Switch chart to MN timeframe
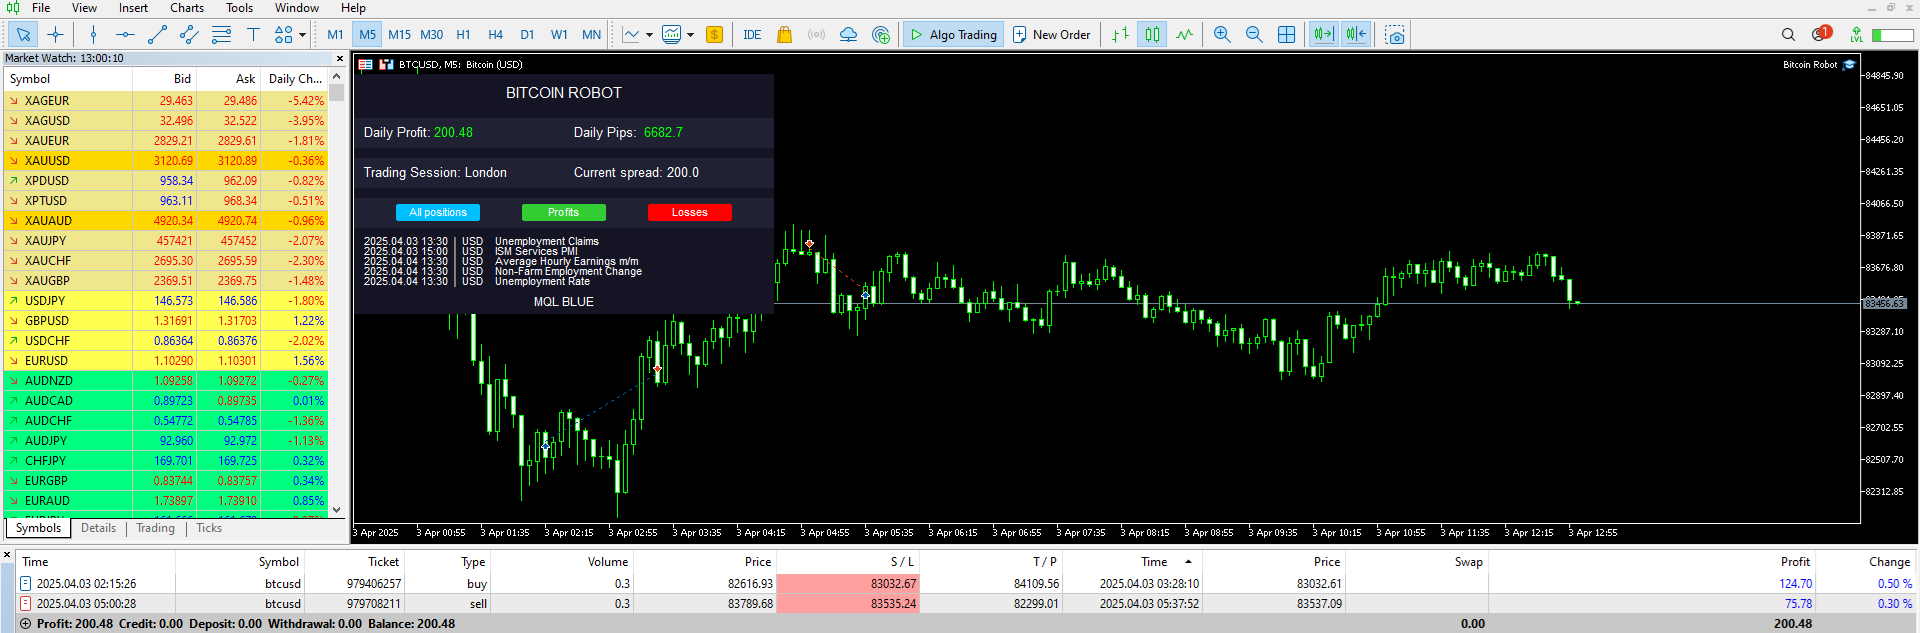 click(x=591, y=35)
